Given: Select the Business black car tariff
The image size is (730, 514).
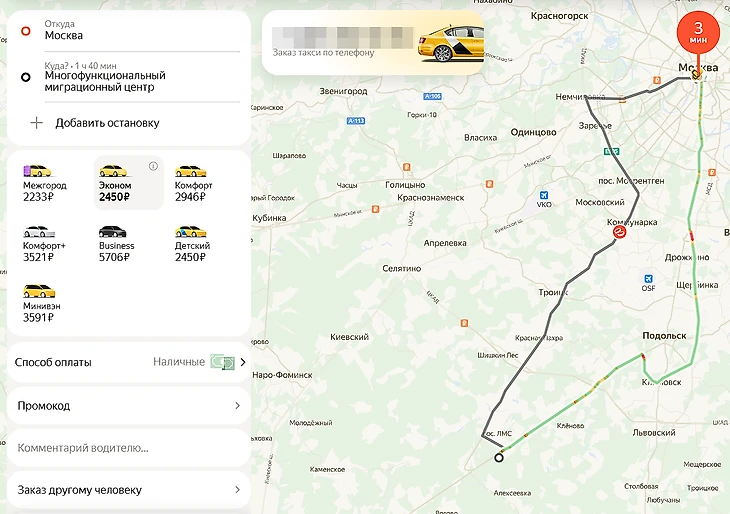Looking at the screenshot, I should tap(113, 231).
